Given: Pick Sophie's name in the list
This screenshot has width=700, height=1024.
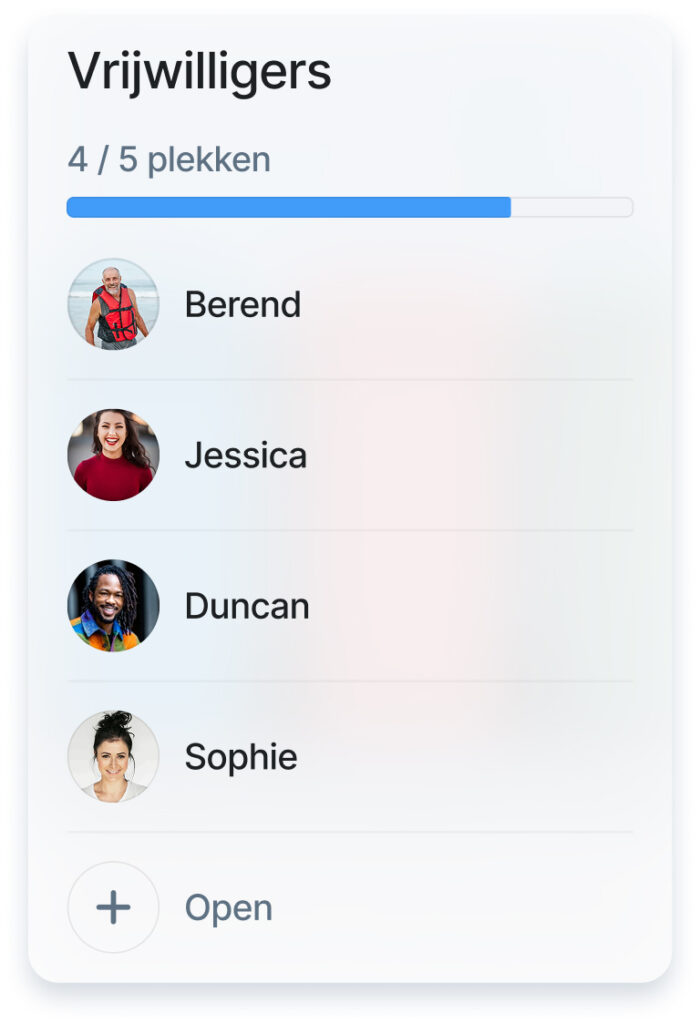Looking at the screenshot, I should coord(241,758).
